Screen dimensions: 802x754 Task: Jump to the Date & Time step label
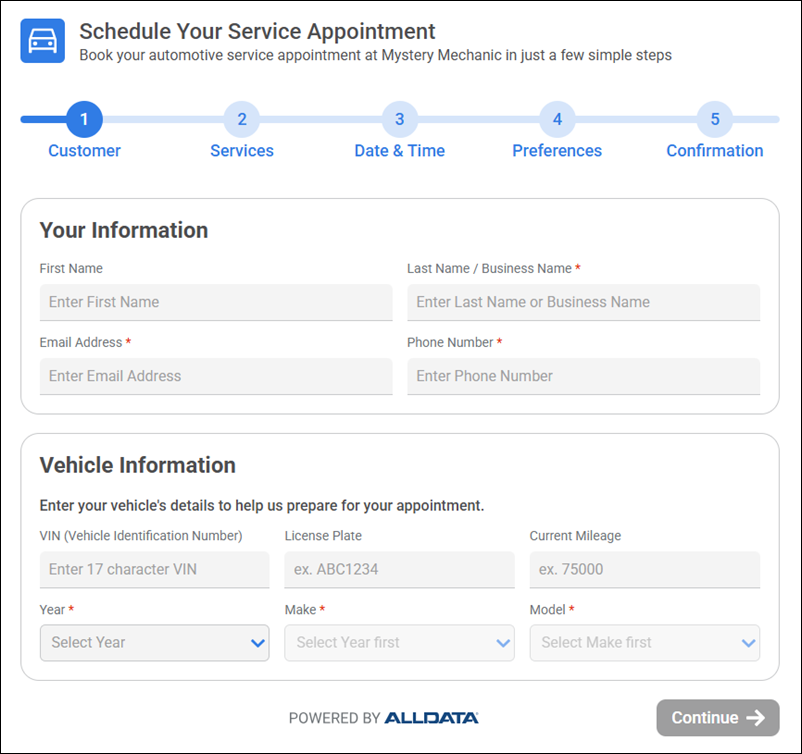tap(399, 151)
